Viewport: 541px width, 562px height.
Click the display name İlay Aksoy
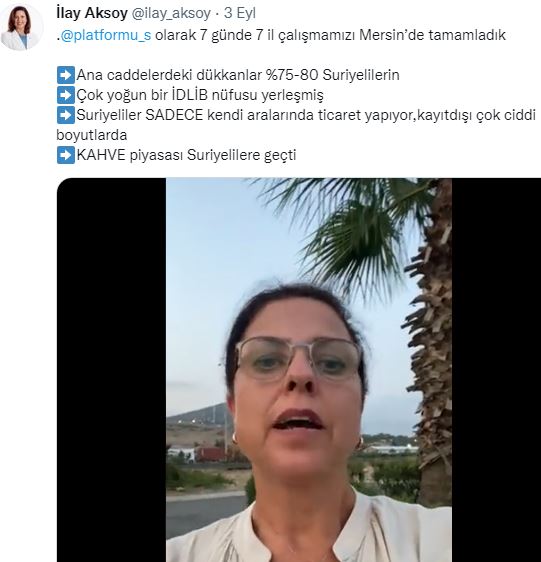click(92, 13)
